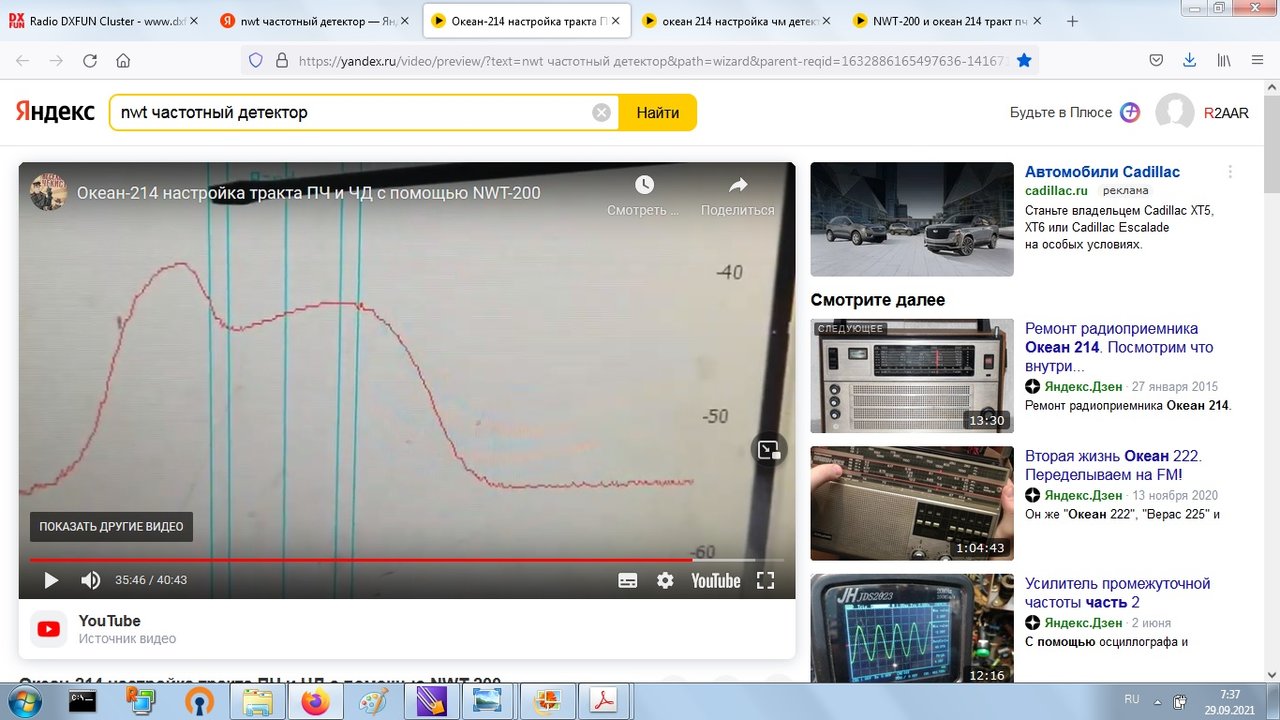Open video title 'Океан-214 настройка тракта ПЧ' link
1280x720 pixels.
309,193
